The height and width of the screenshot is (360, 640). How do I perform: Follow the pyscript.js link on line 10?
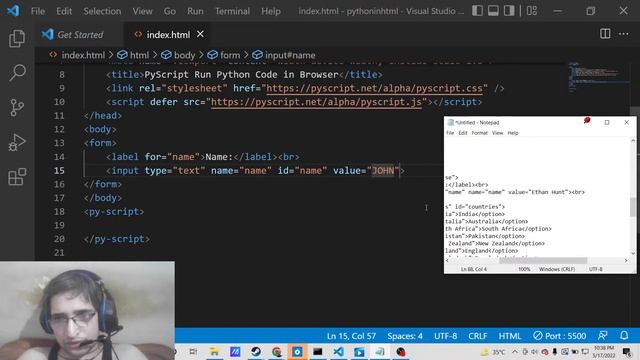[316, 102]
